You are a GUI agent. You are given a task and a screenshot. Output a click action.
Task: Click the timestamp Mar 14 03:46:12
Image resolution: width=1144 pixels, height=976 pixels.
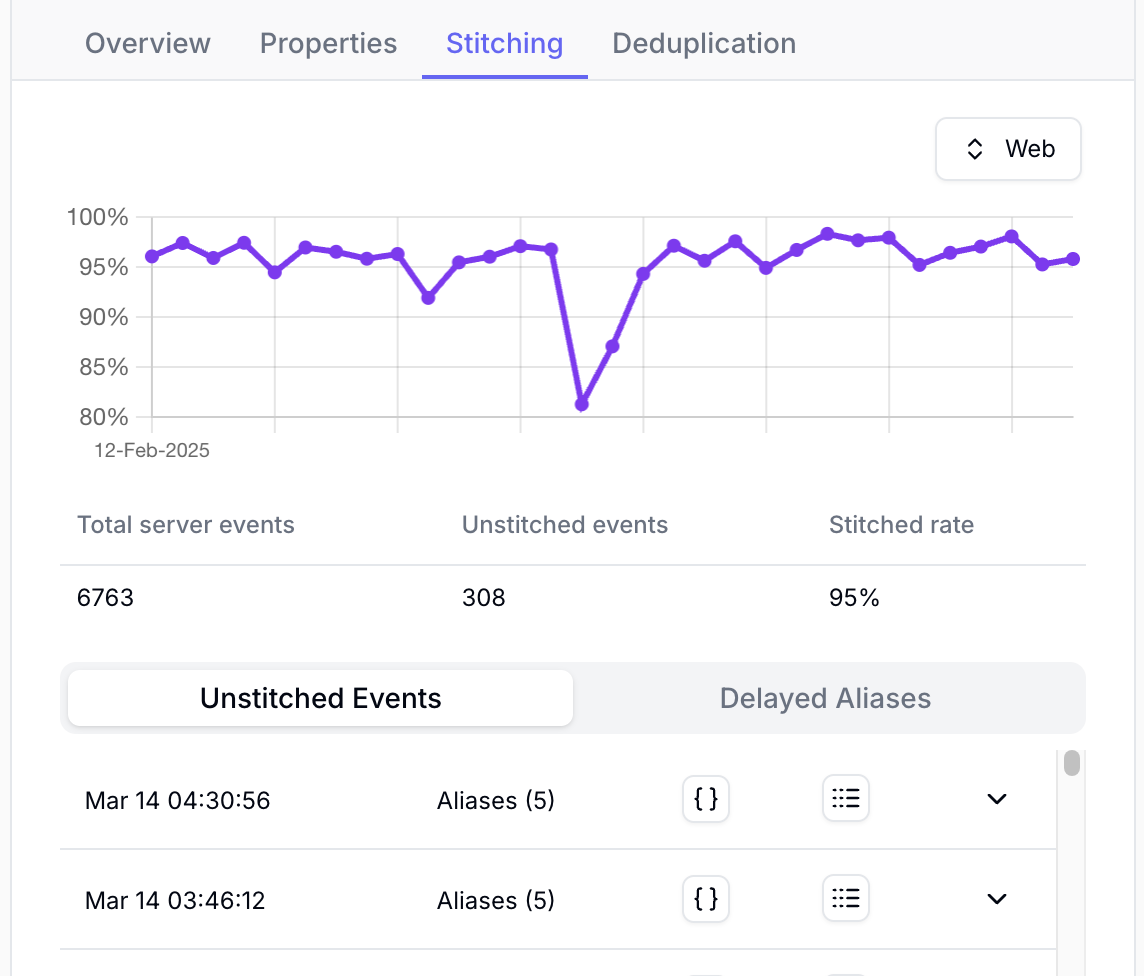point(175,900)
